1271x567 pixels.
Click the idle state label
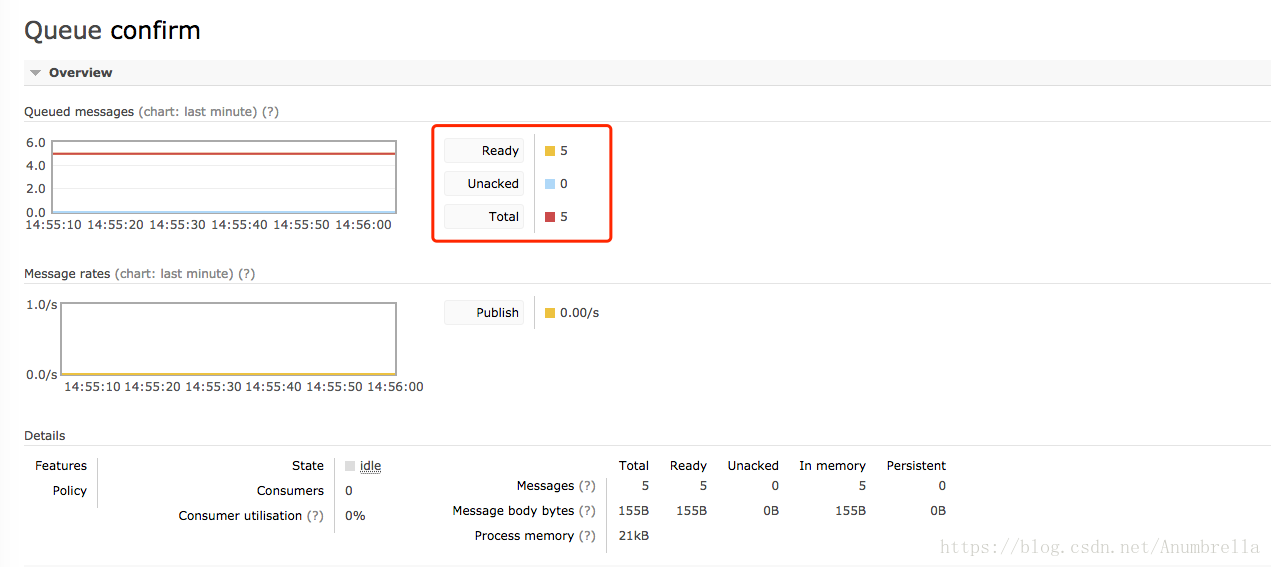(x=370, y=466)
